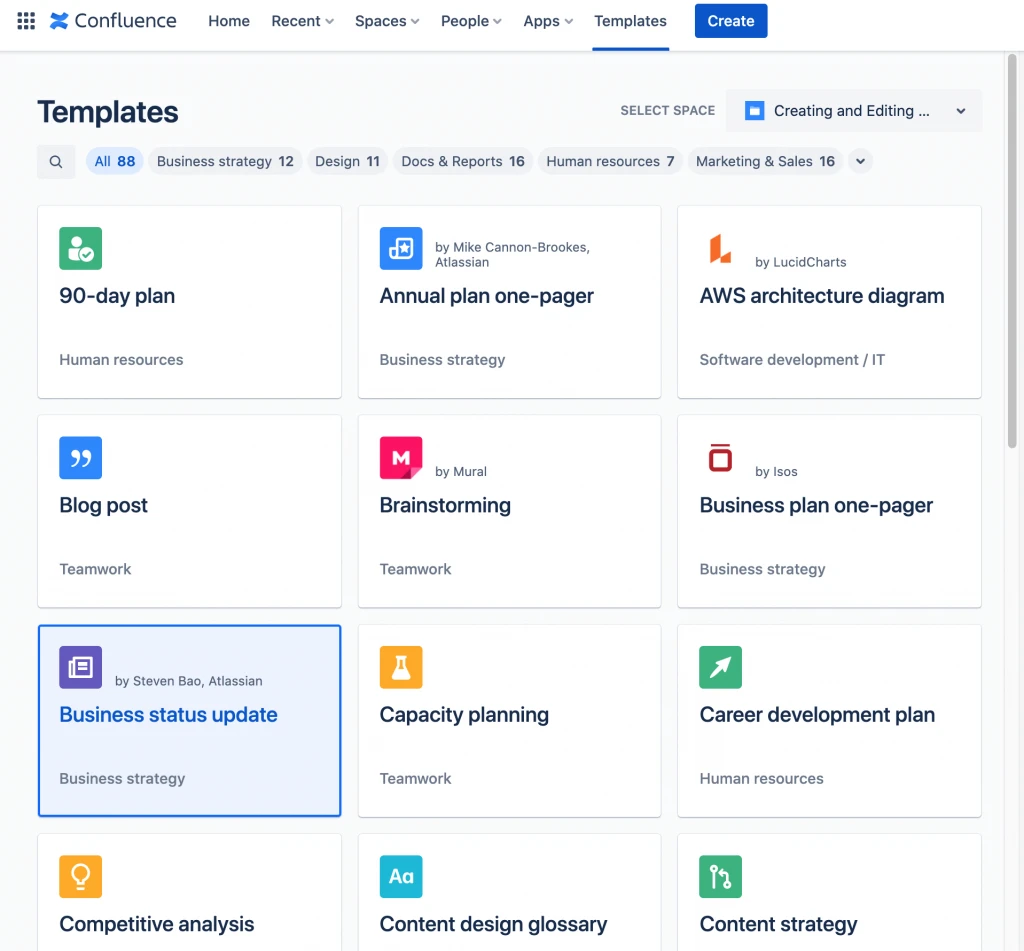Click 'Human resources' label on Career development card
This screenshot has height=951, width=1024.
761,779
